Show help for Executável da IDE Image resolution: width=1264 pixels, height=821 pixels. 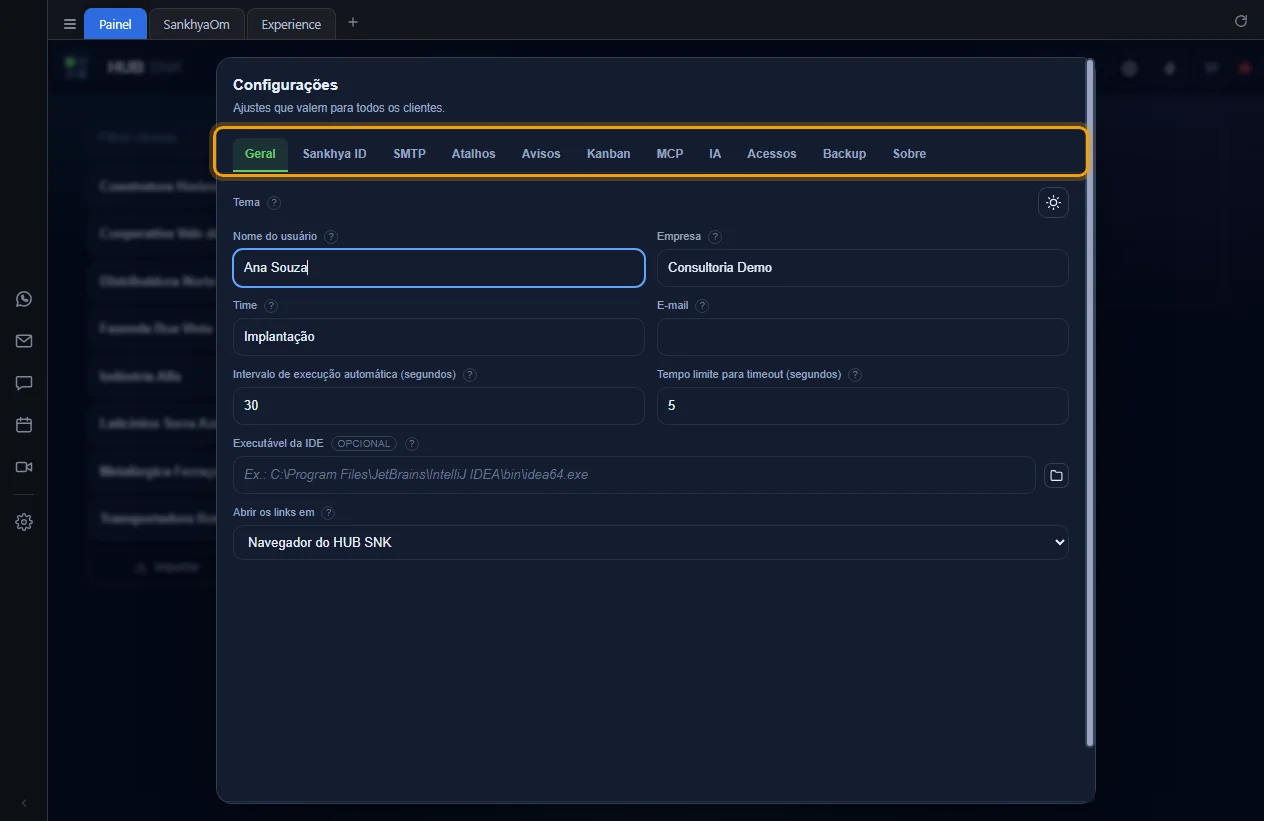tap(412, 444)
